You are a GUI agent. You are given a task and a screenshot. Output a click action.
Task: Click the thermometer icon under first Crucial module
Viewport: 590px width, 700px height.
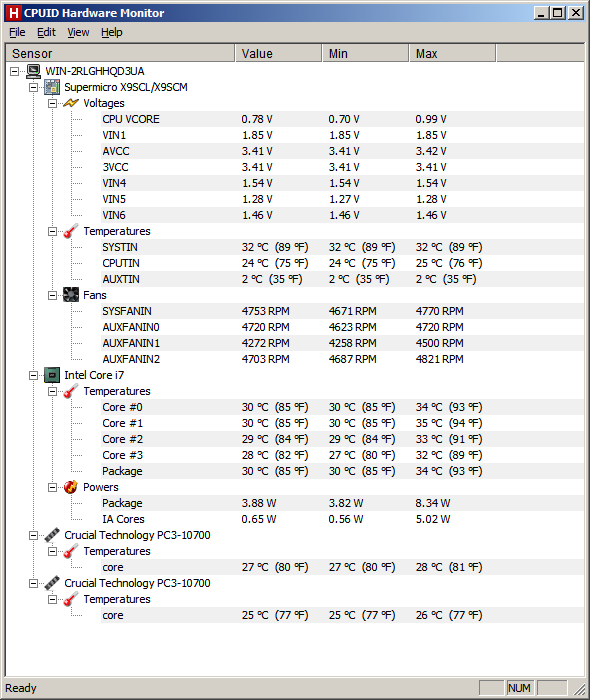coord(71,551)
